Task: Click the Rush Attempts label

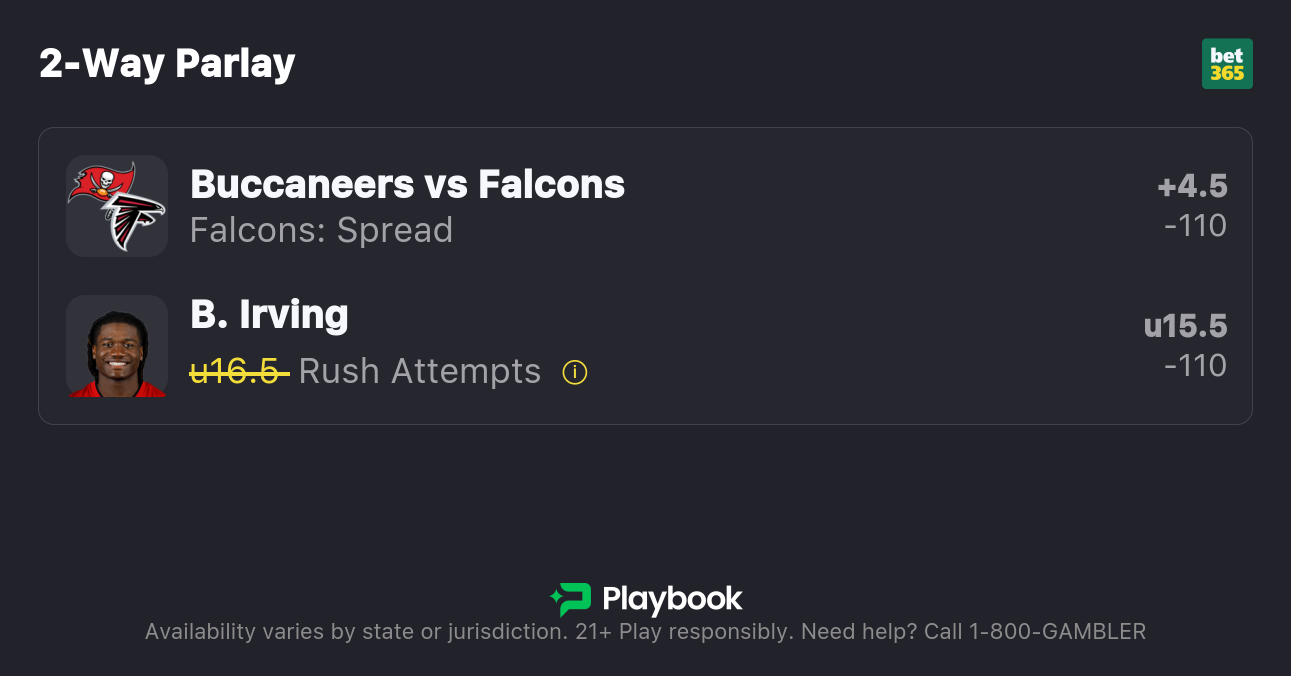Action: tap(420, 371)
